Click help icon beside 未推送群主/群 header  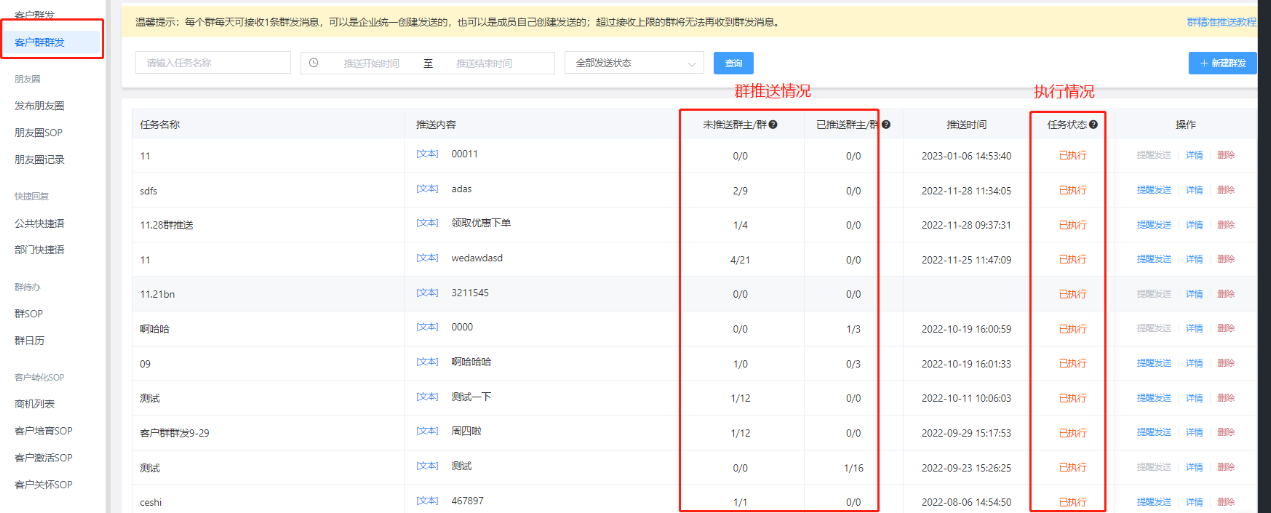(x=774, y=125)
